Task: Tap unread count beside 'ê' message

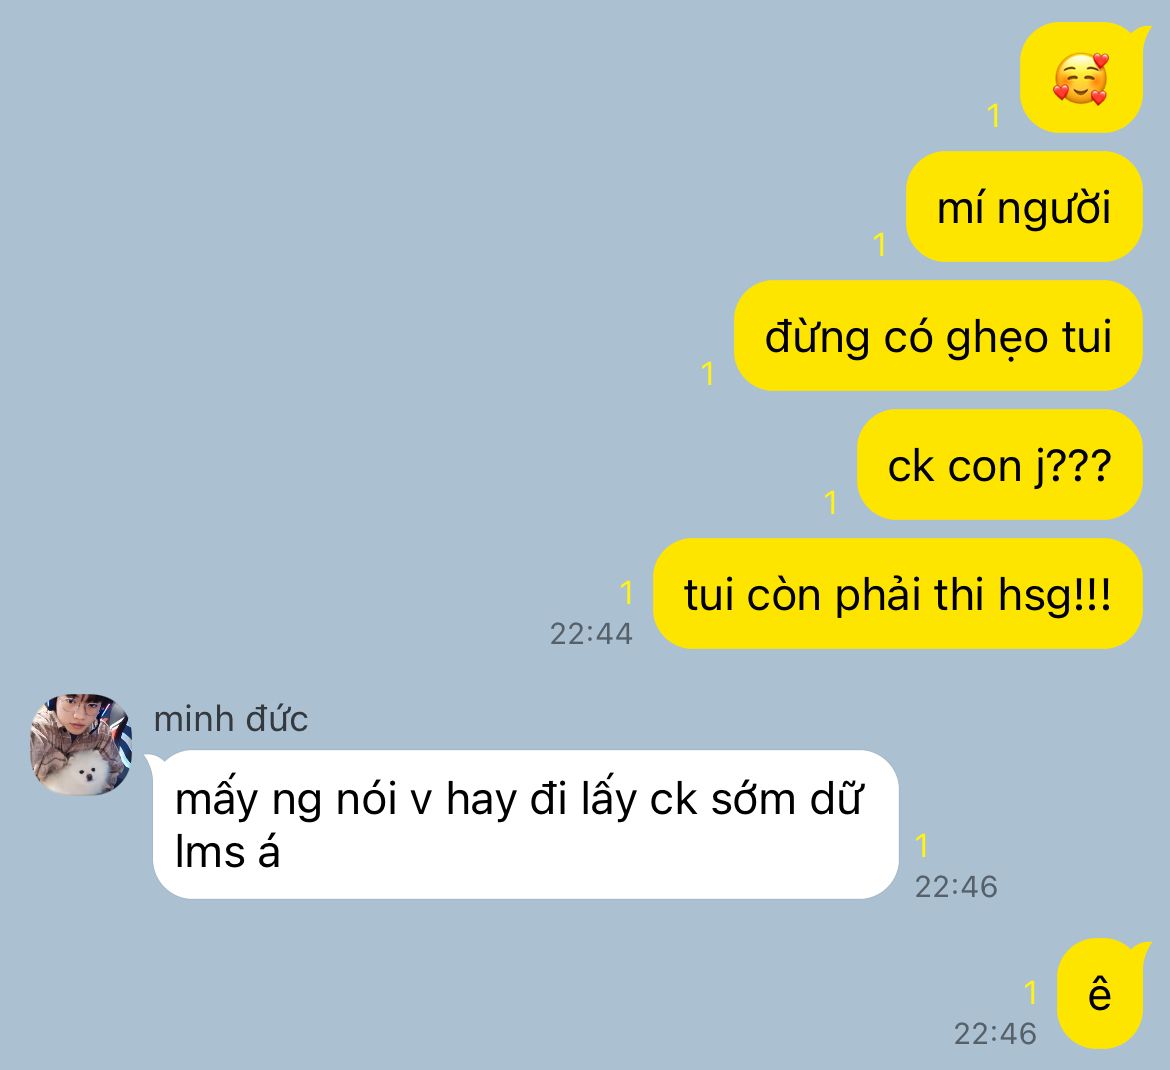Action: 1030,992
